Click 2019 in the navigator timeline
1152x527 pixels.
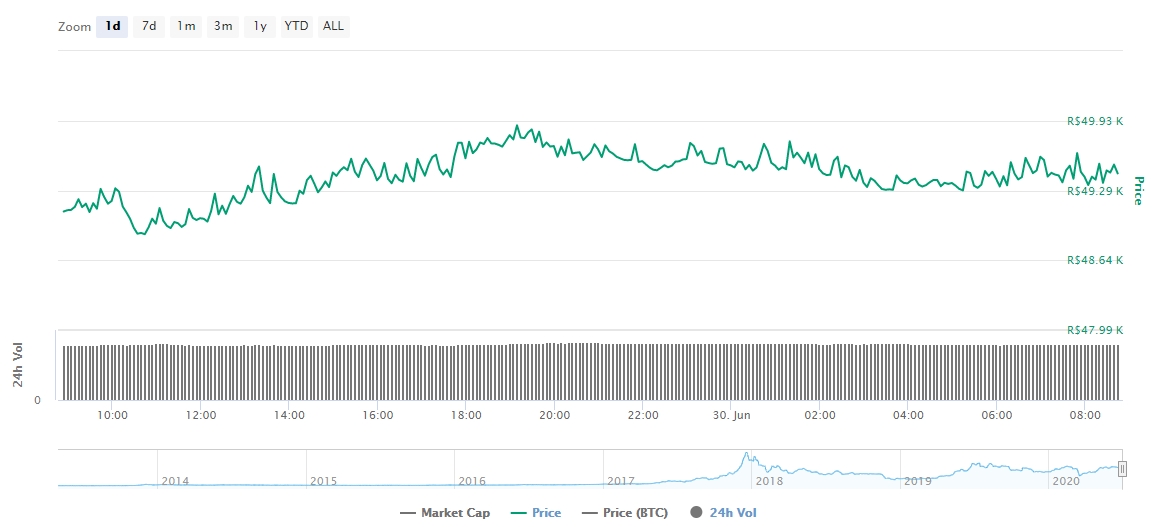(x=918, y=481)
